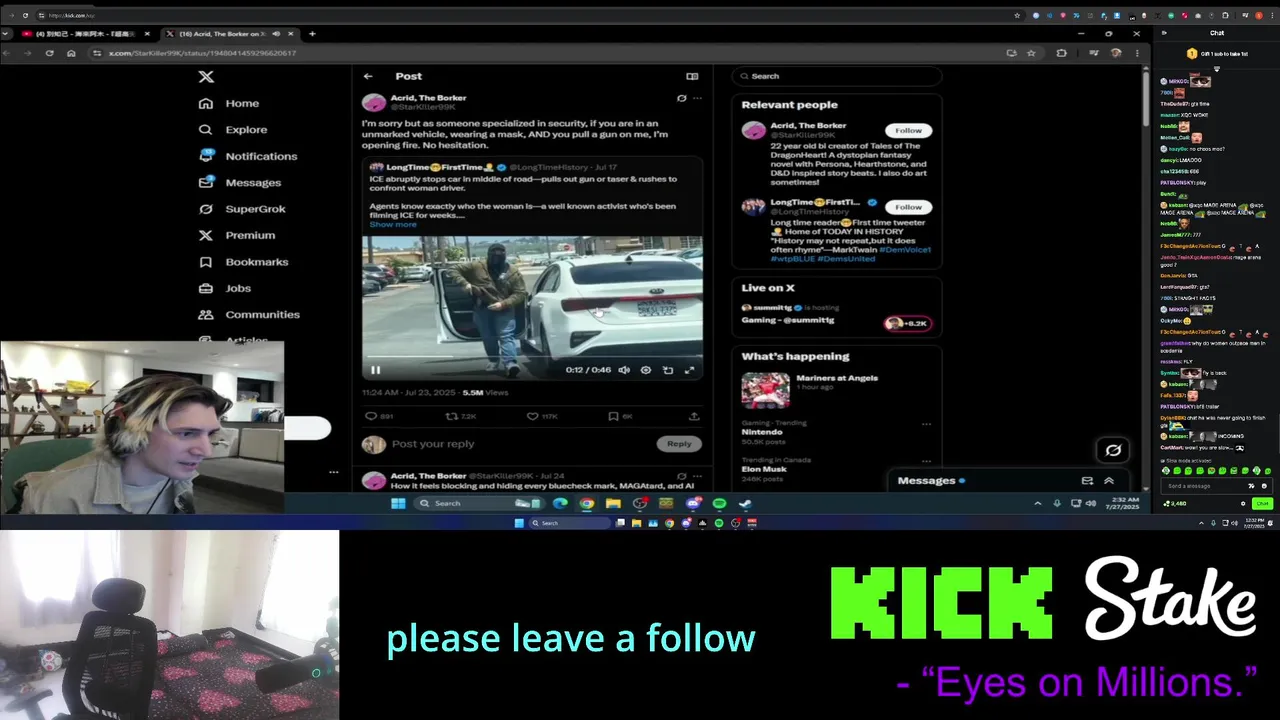The height and width of the screenshot is (720, 1280).
Task: Pause the video in the post
Action: (376, 370)
